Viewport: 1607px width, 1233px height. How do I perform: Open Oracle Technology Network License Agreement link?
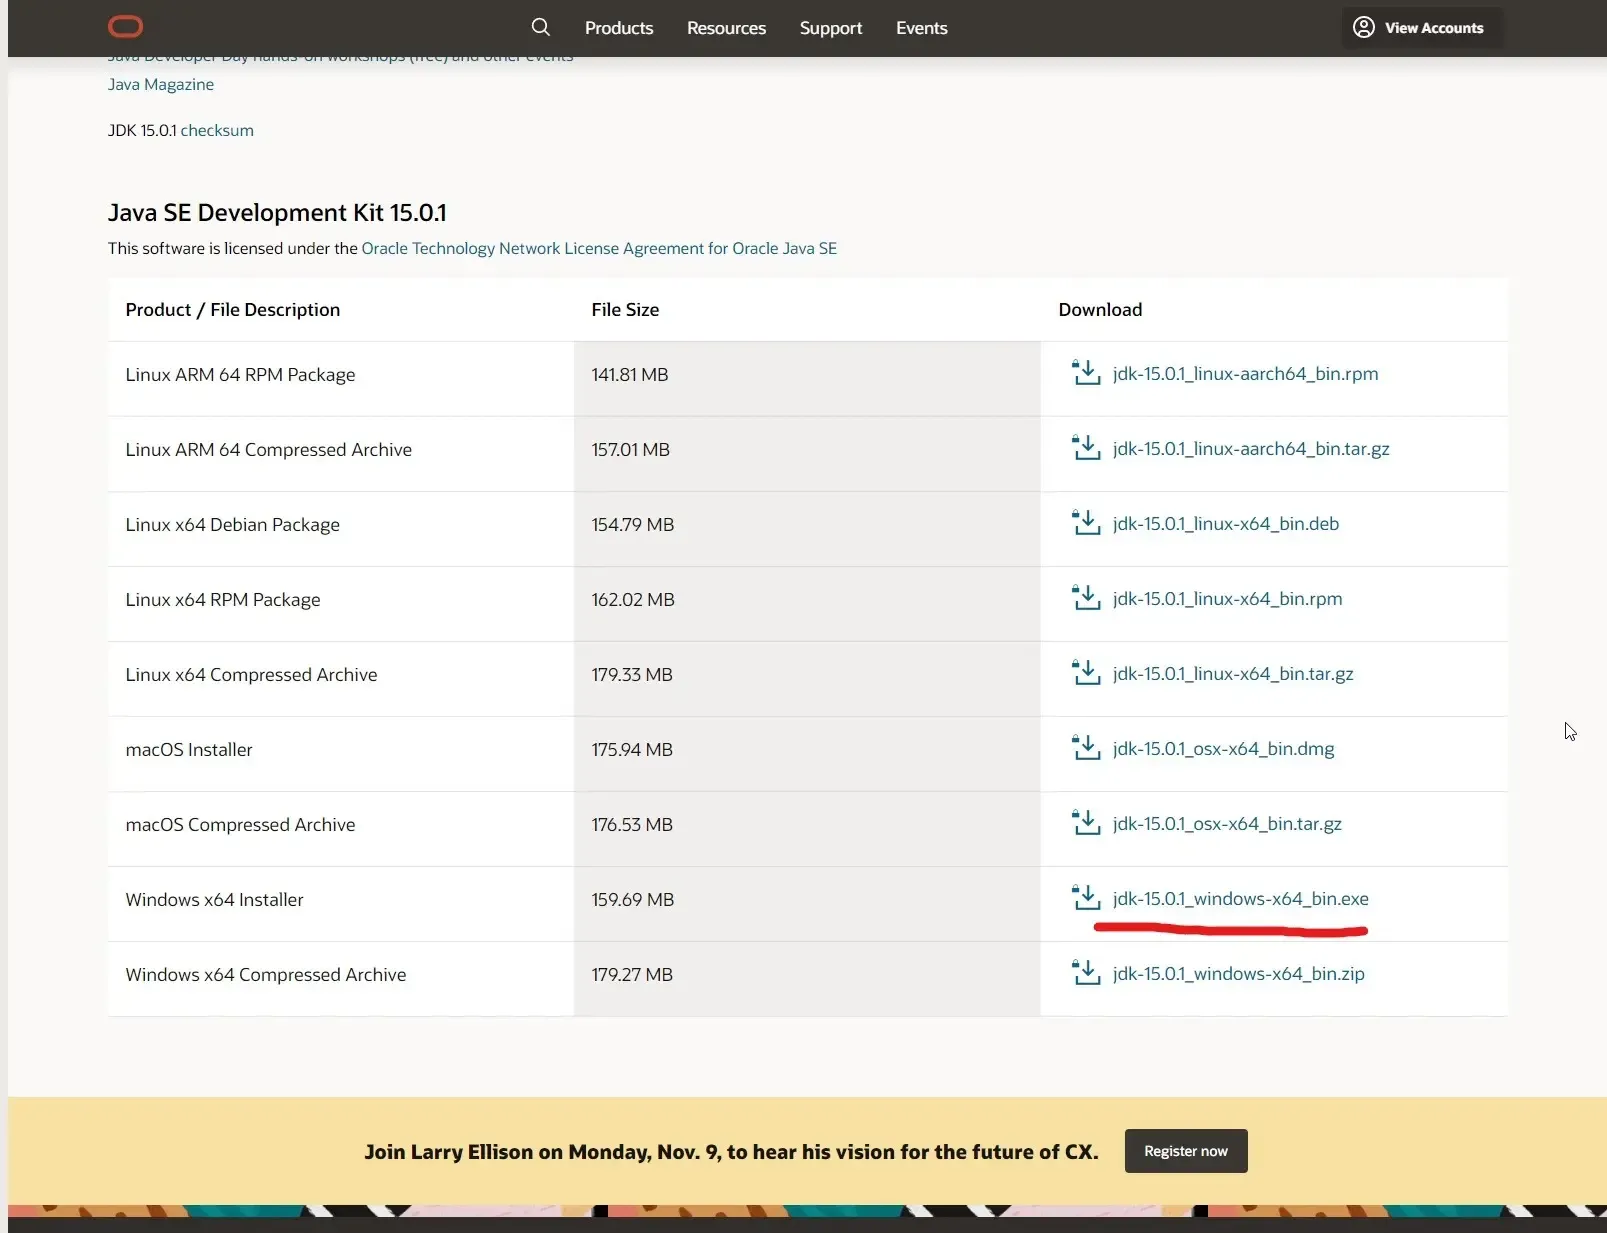coord(599,248)
